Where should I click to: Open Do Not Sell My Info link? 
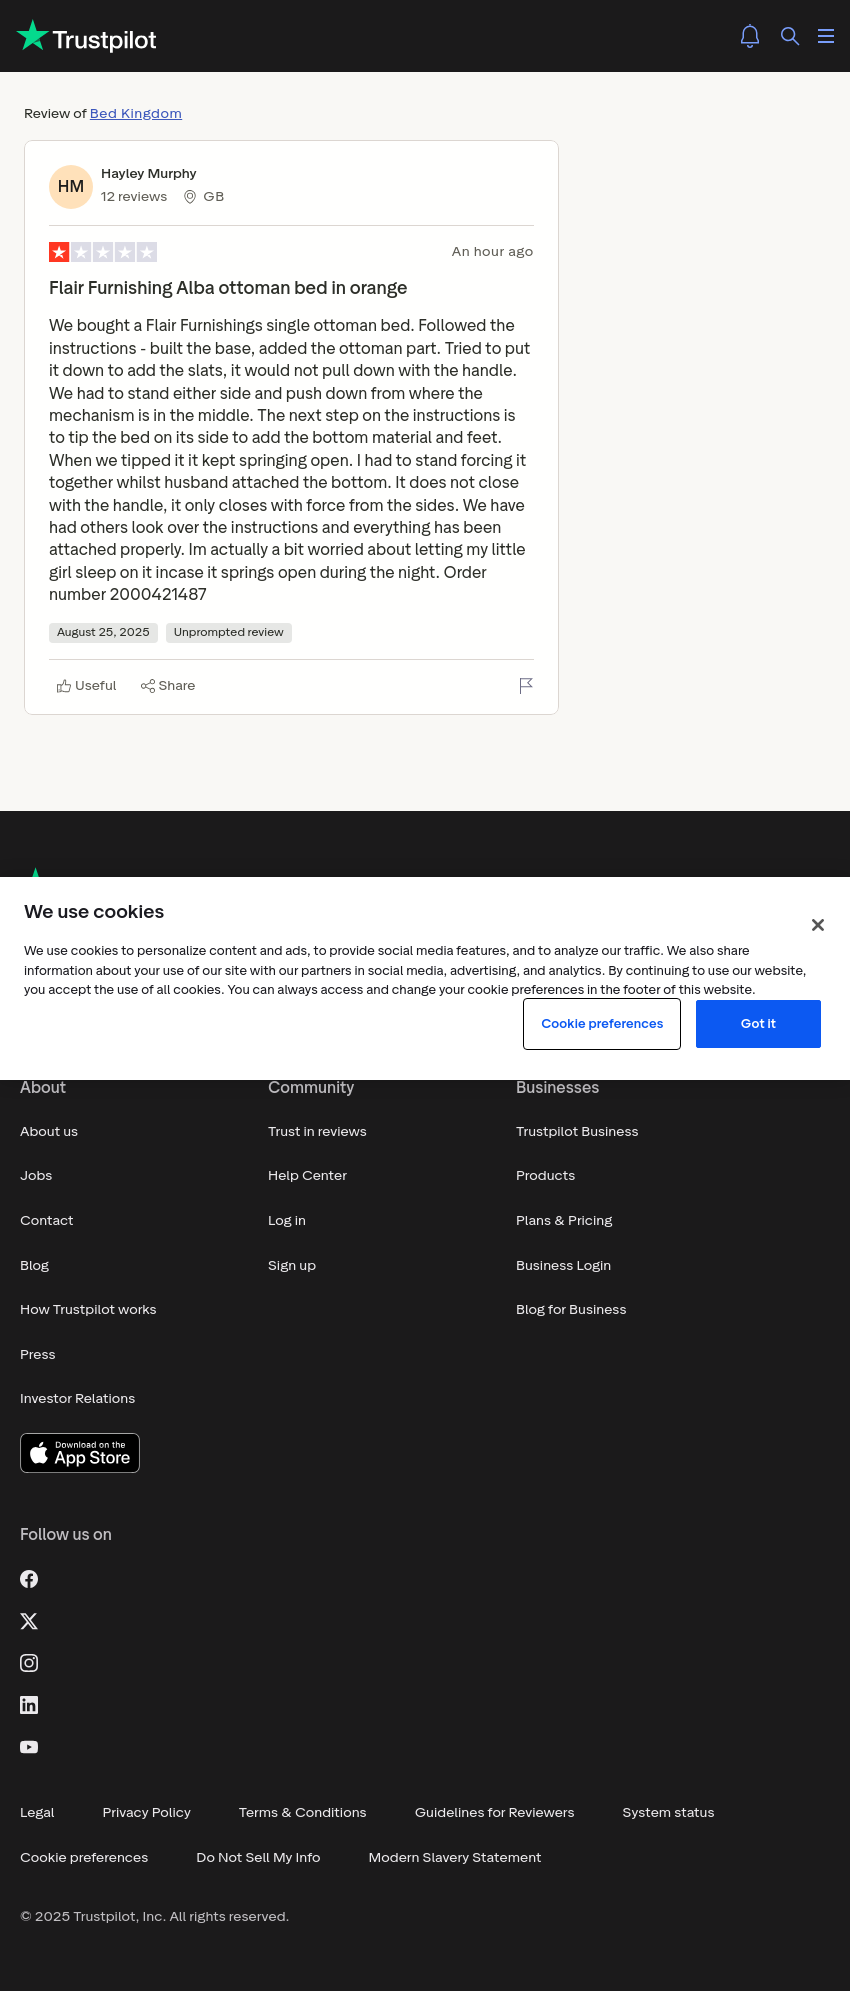259,1858
